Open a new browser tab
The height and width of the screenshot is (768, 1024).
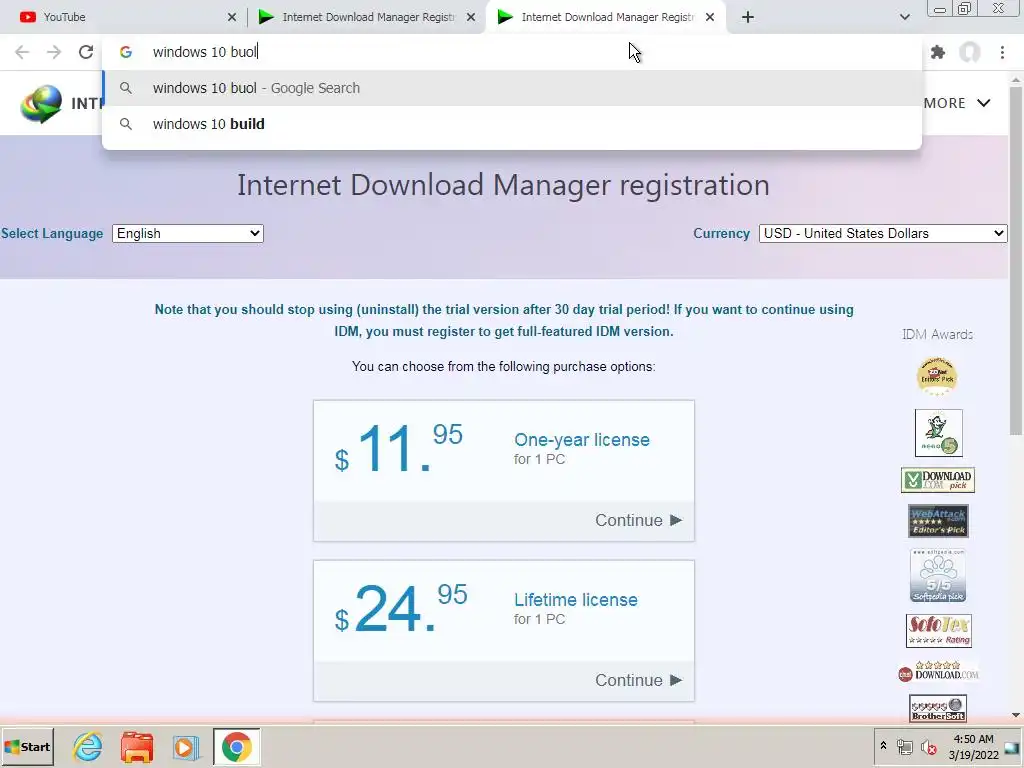coord(748,17)
